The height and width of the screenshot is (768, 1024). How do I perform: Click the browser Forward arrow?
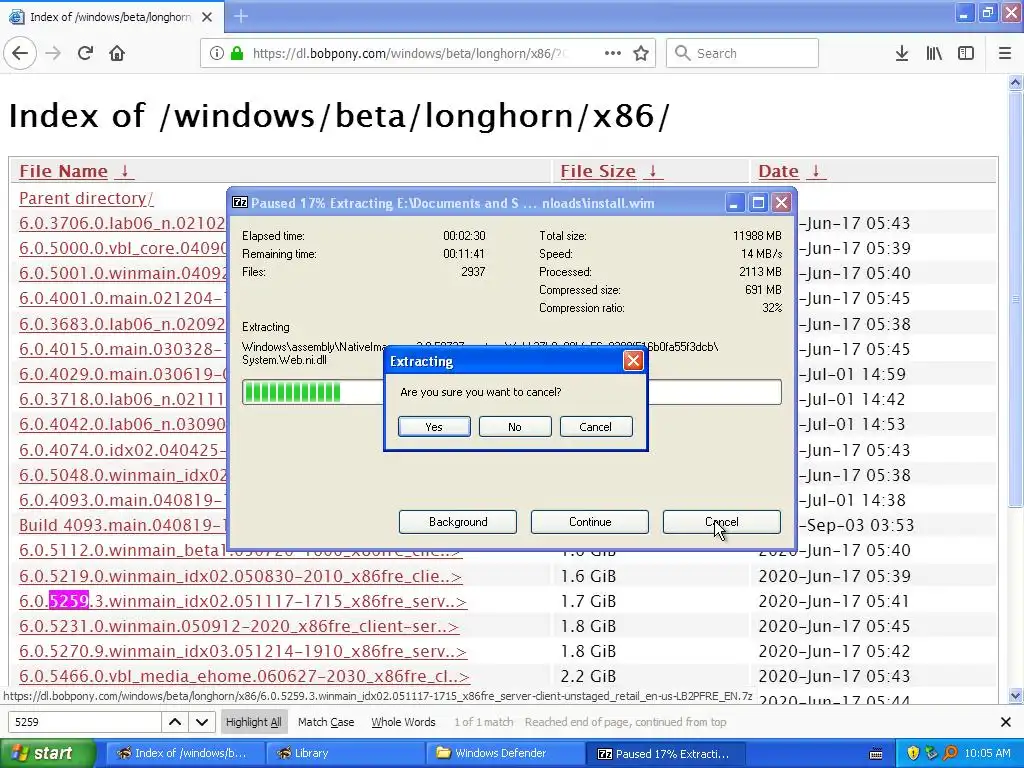pos(54,53)
